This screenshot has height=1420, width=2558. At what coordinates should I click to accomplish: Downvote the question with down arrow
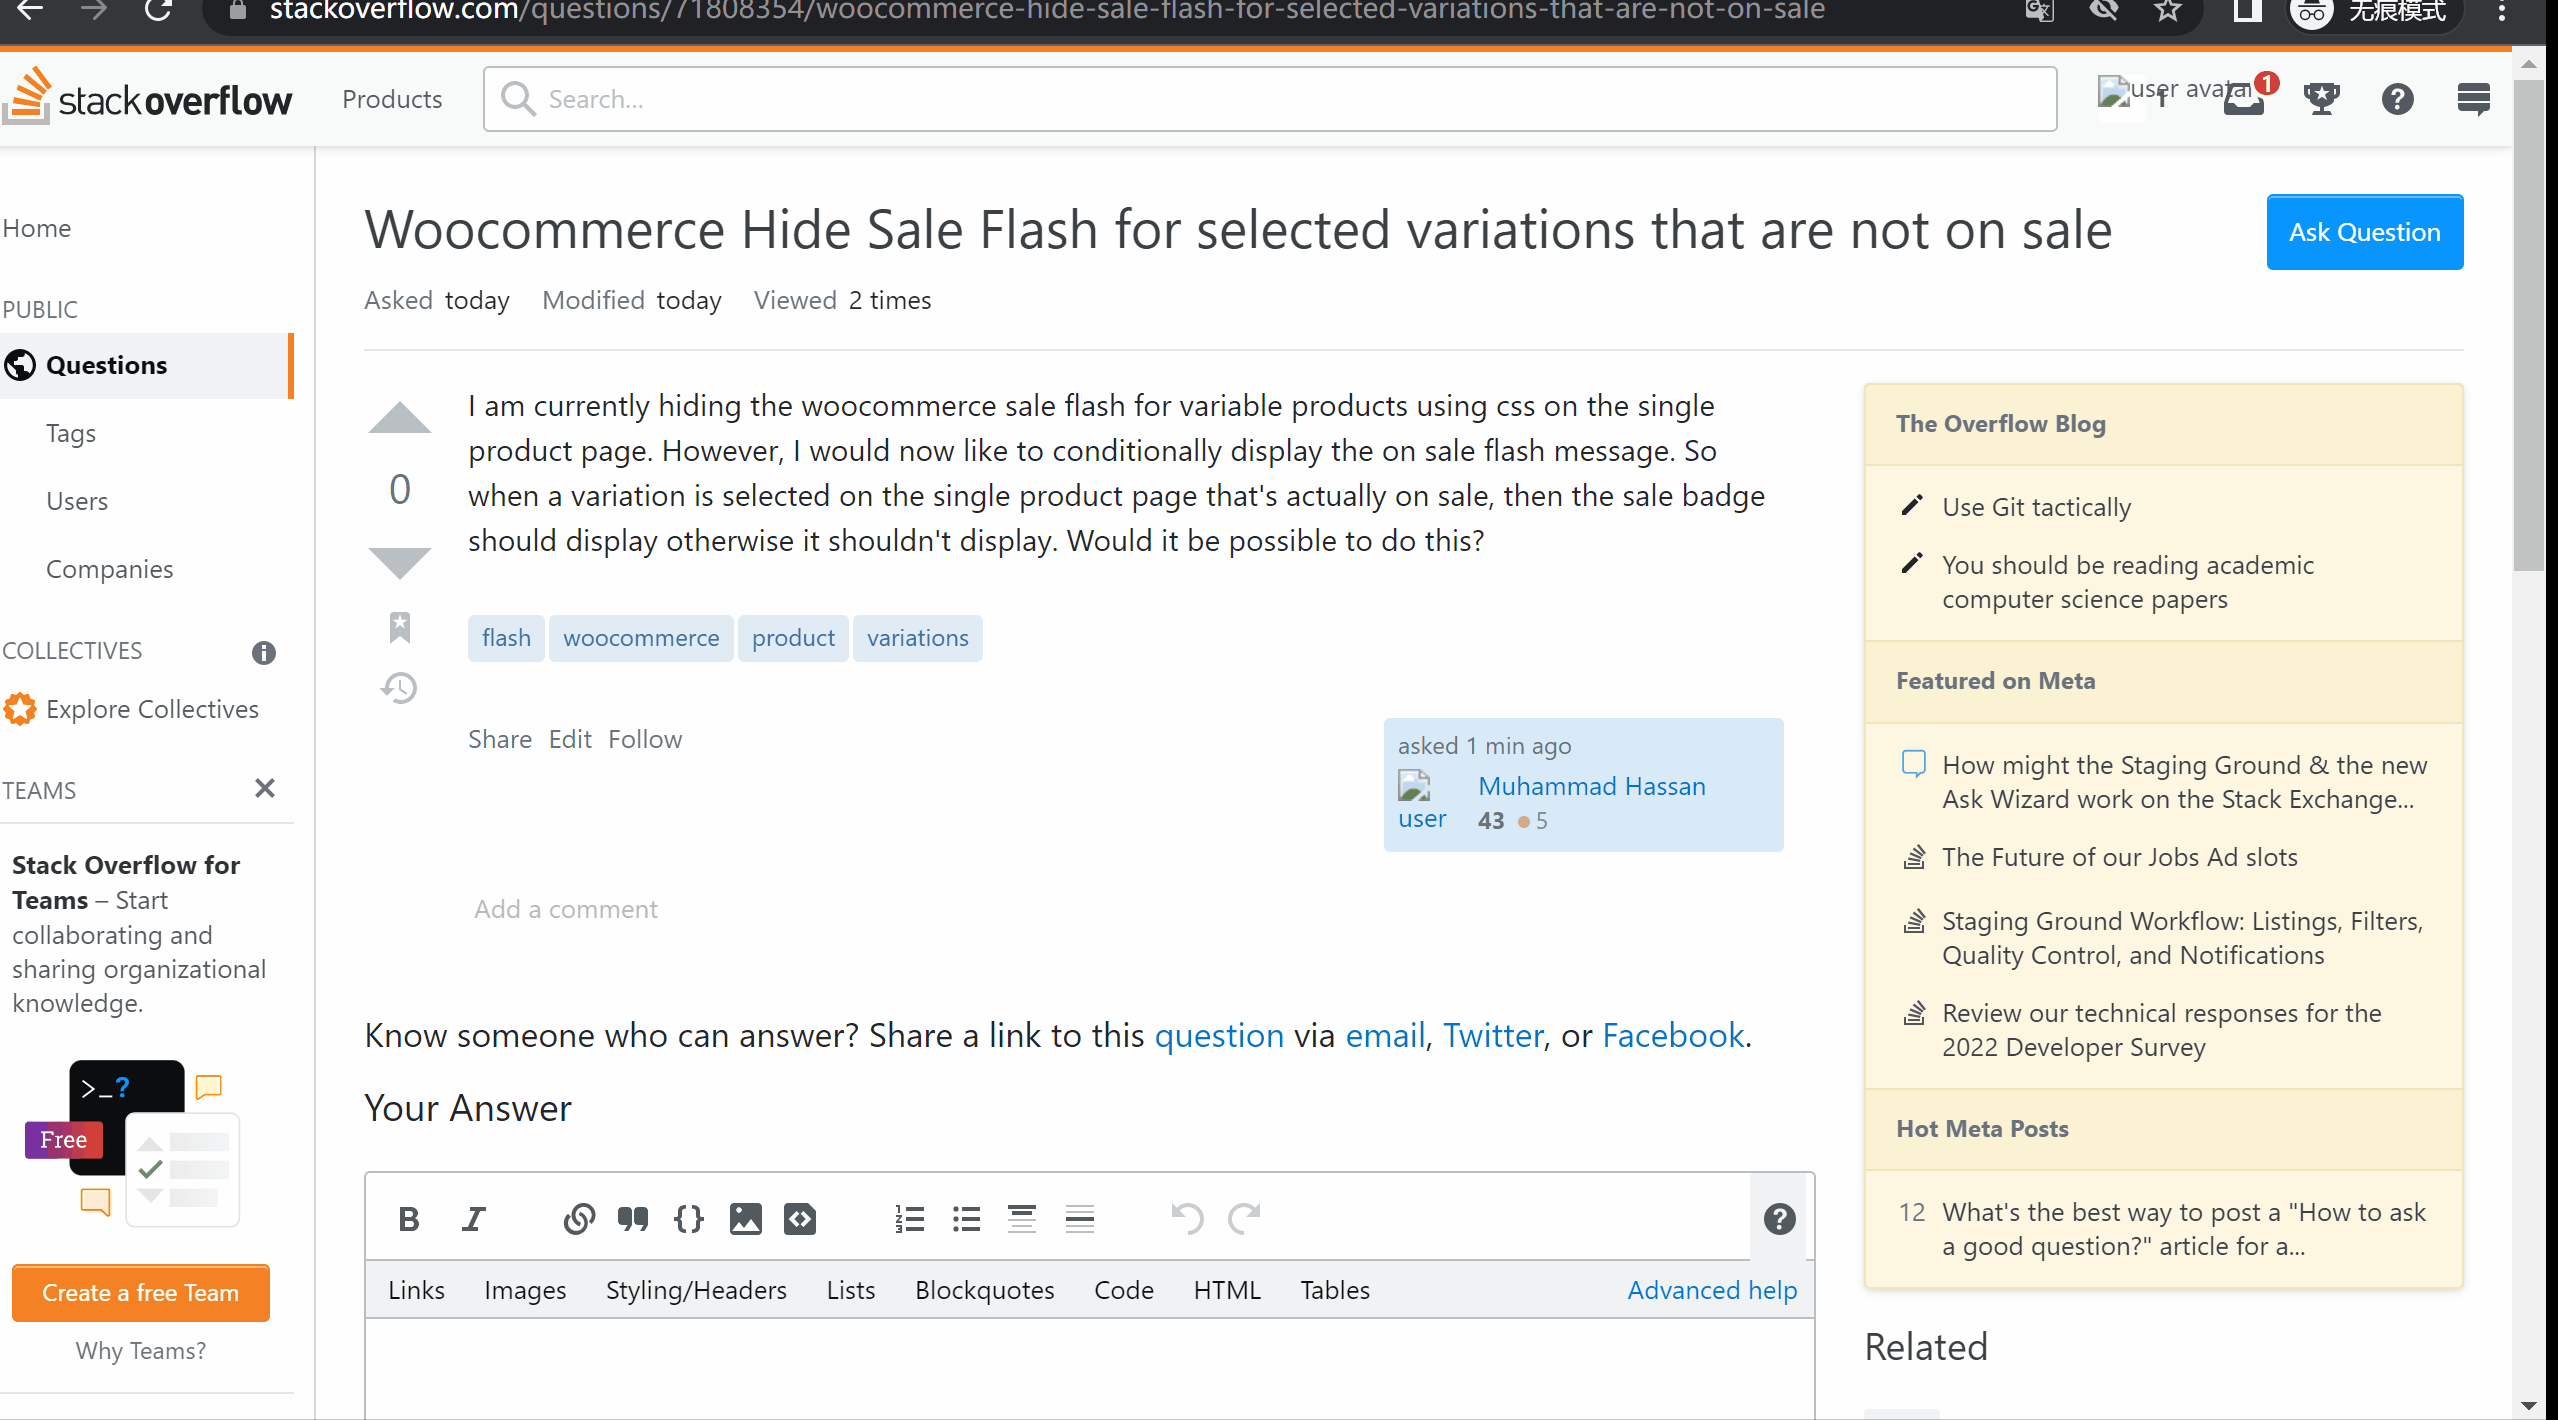(399, 562)
